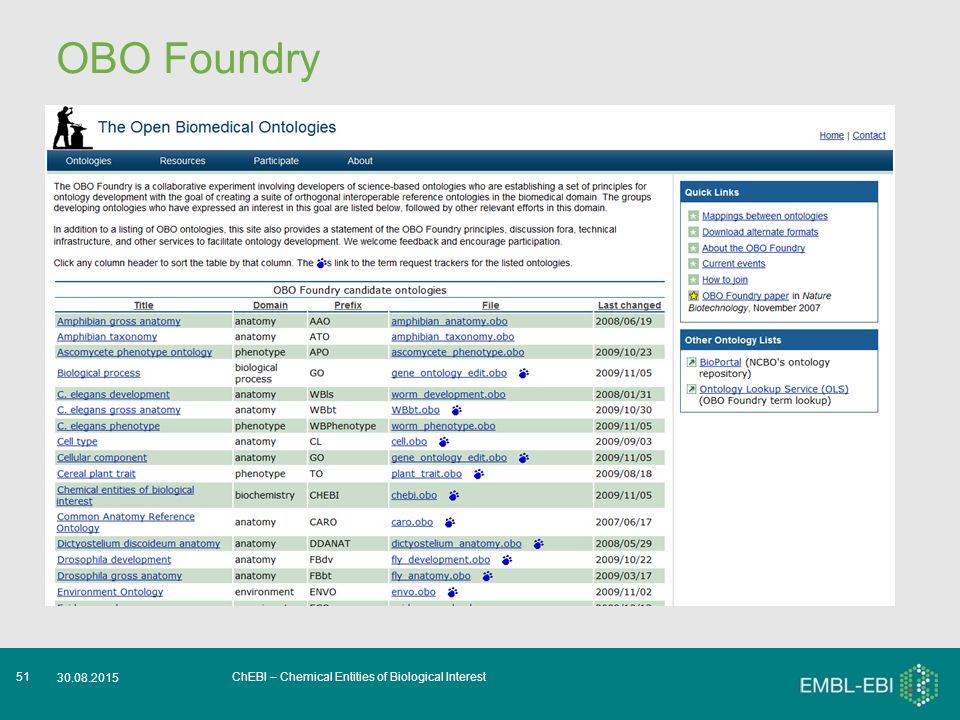The image size is (960, 720).
Task: Open the How to join link
Action: tap(725, 280)
